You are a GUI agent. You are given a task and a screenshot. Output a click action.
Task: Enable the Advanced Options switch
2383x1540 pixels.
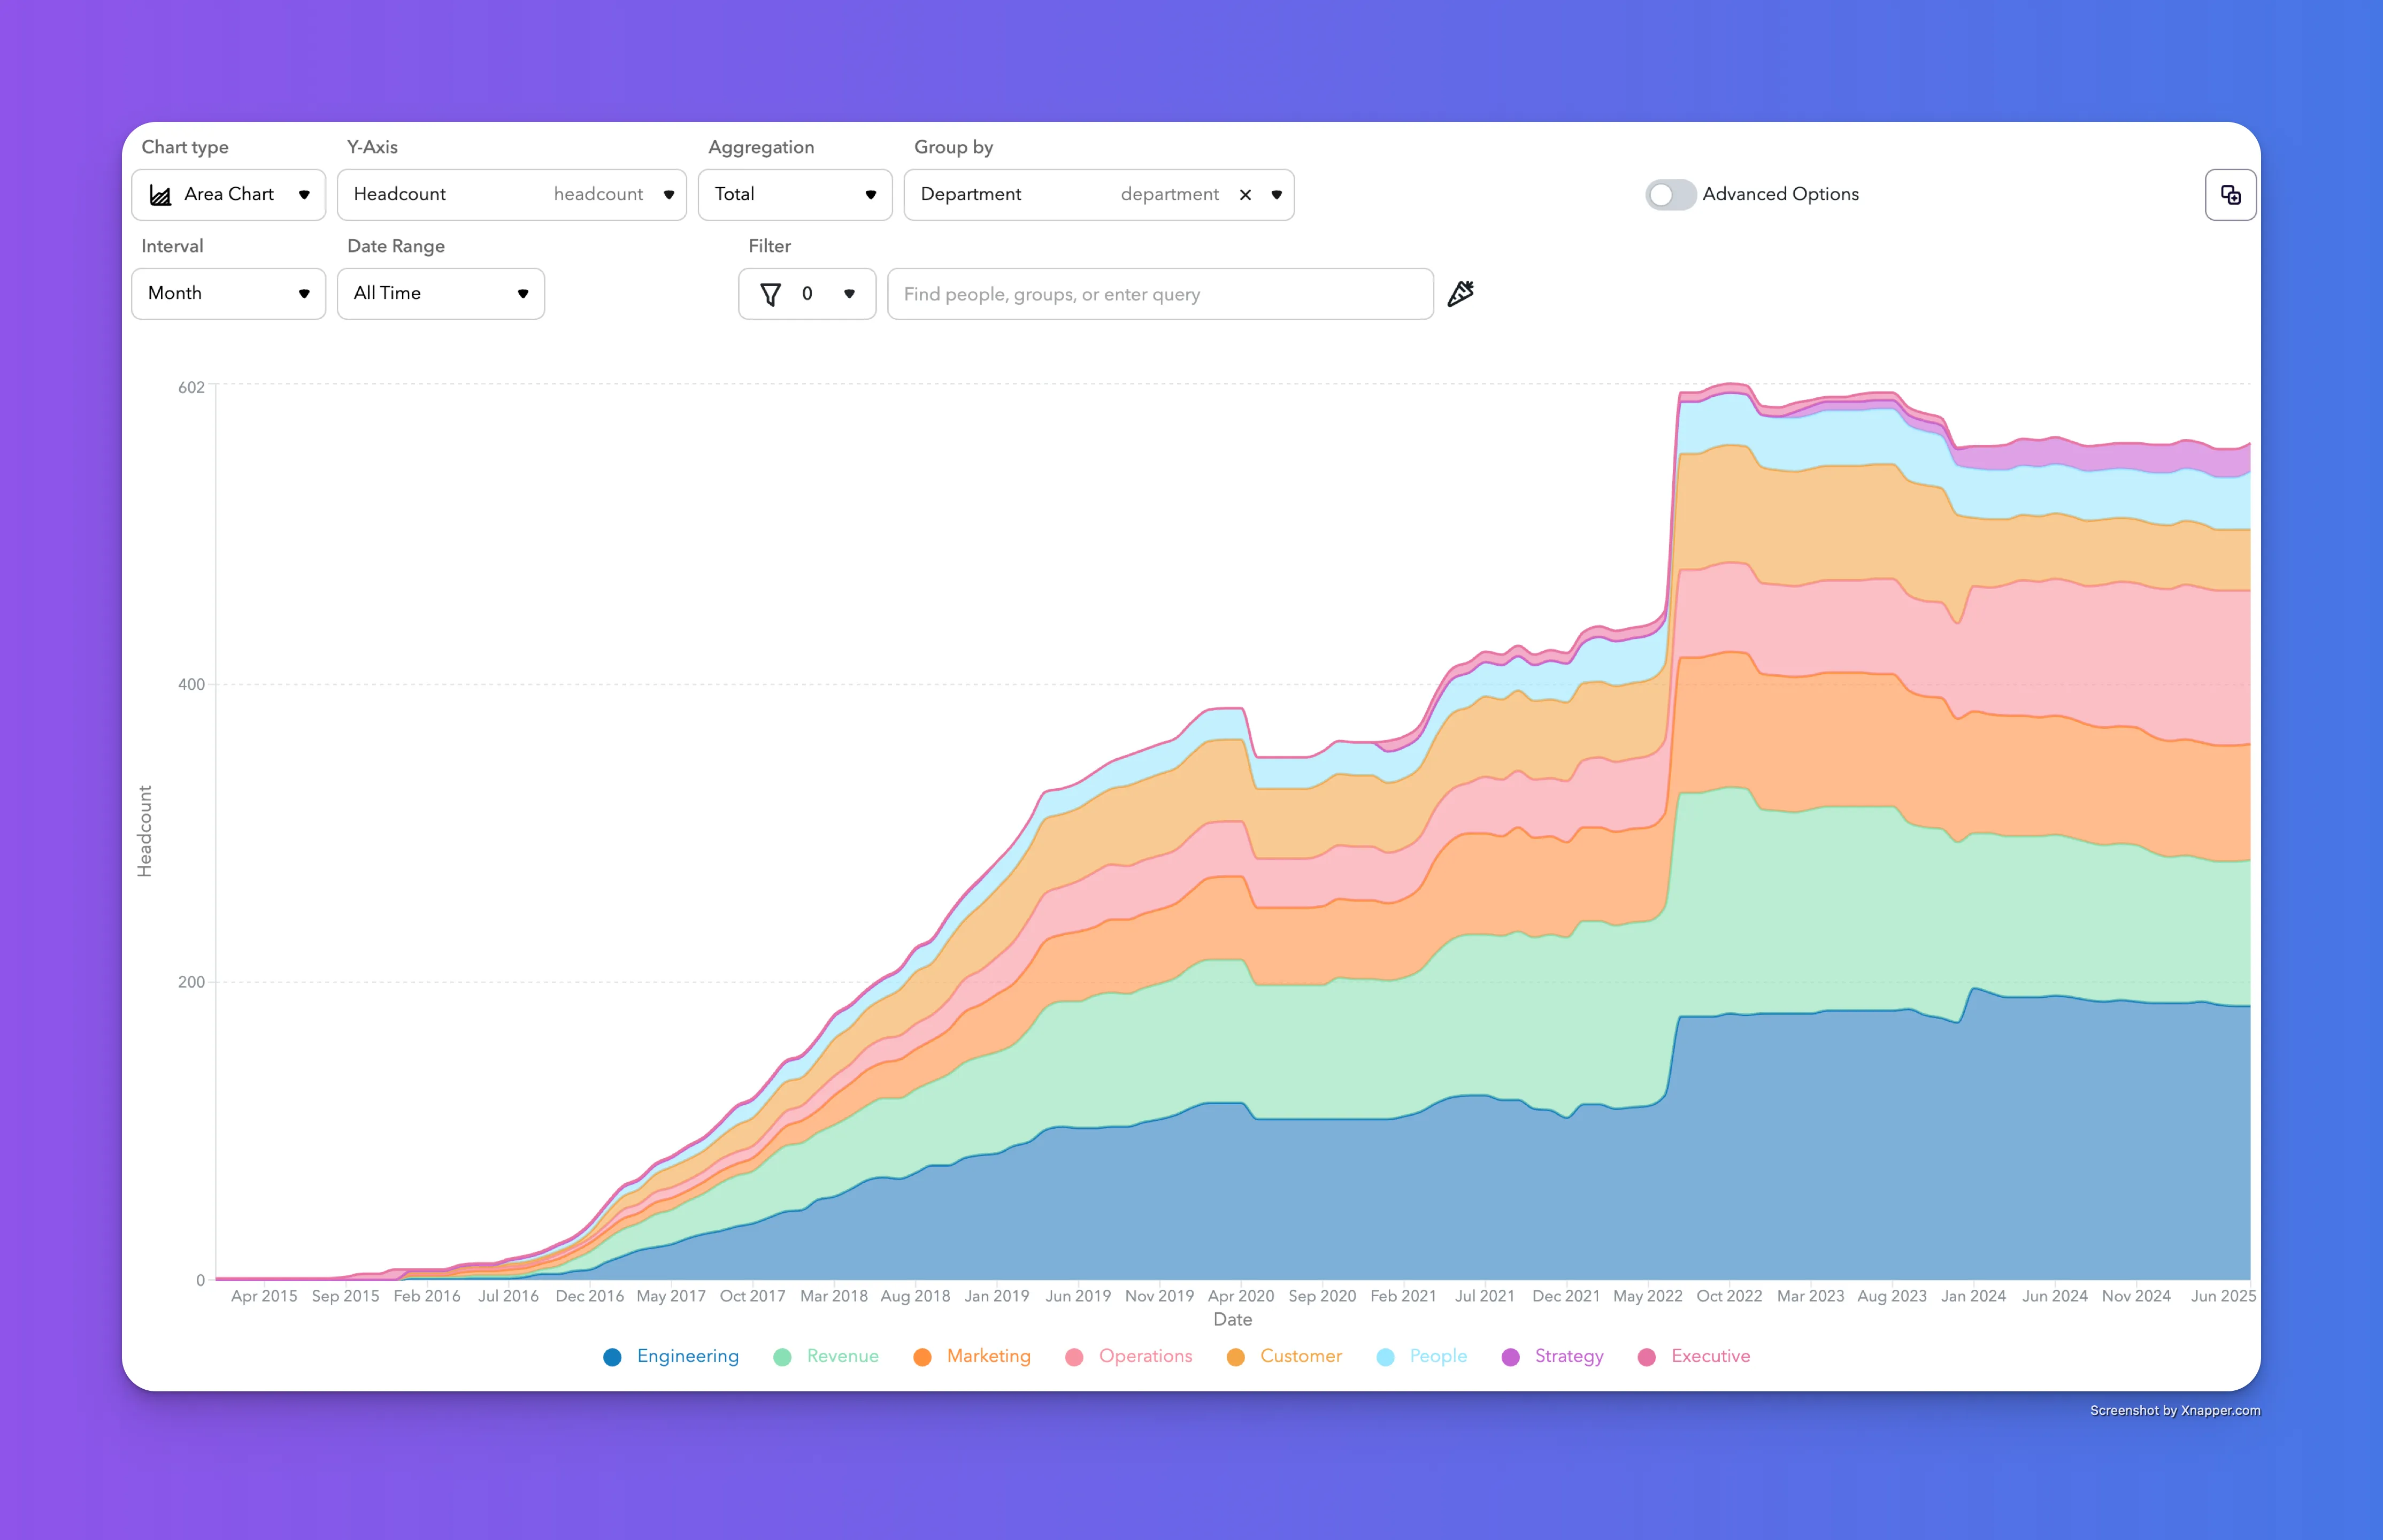pyautogui.click(x=1670, y=194)
